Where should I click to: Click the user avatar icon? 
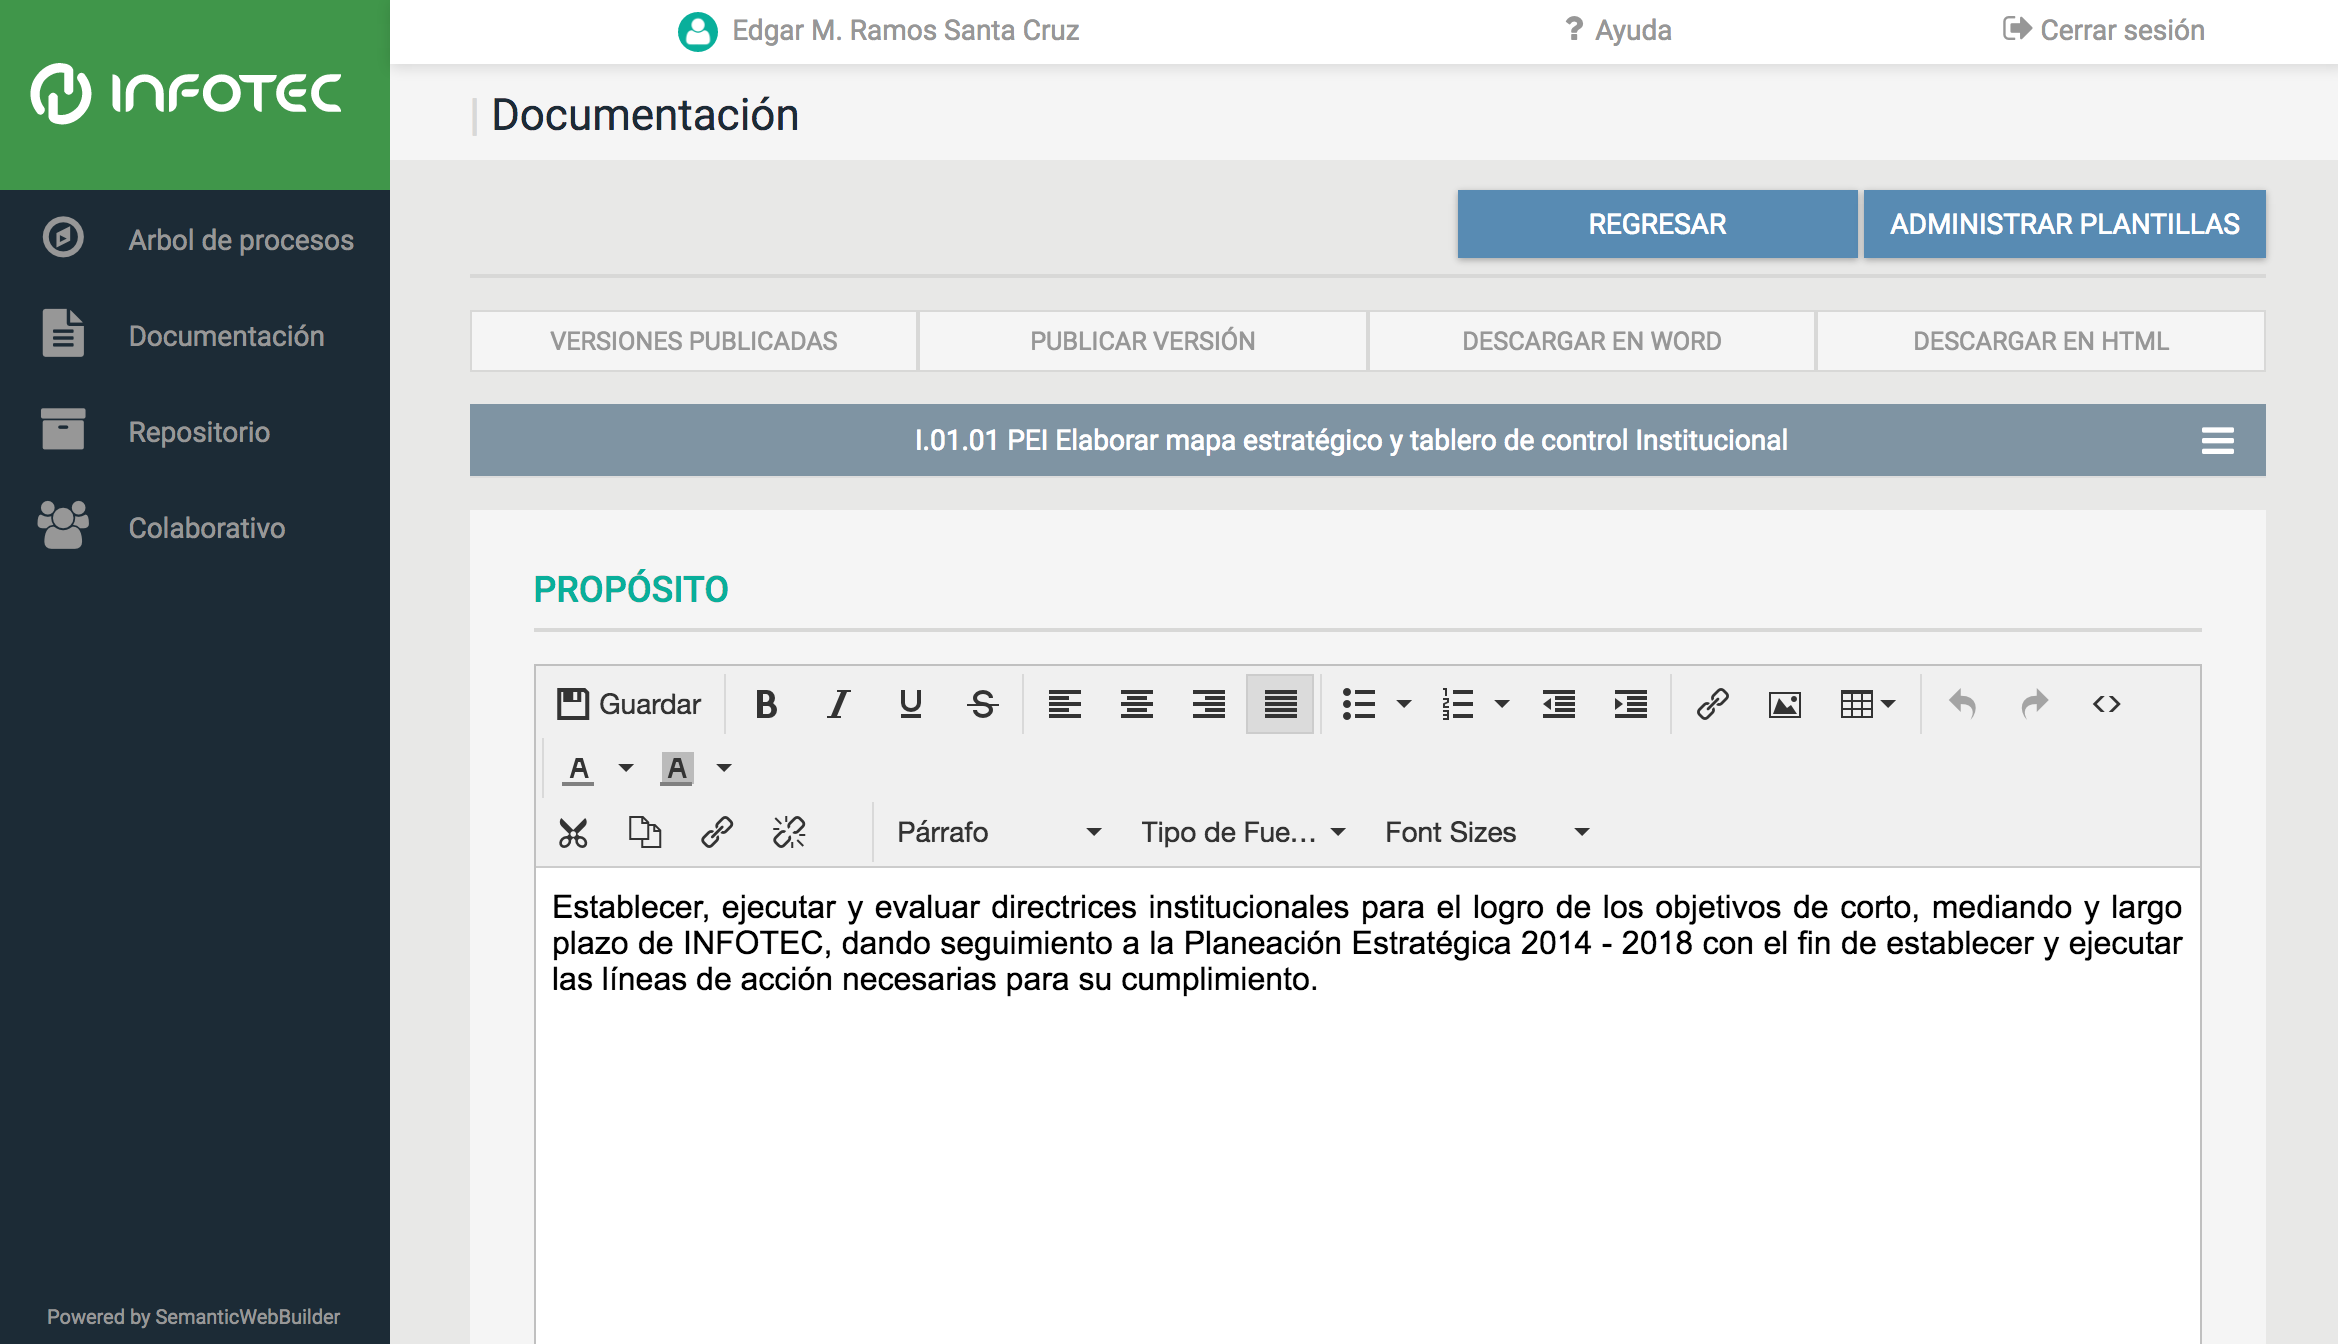pyautogui.click(x=697, y=31)
